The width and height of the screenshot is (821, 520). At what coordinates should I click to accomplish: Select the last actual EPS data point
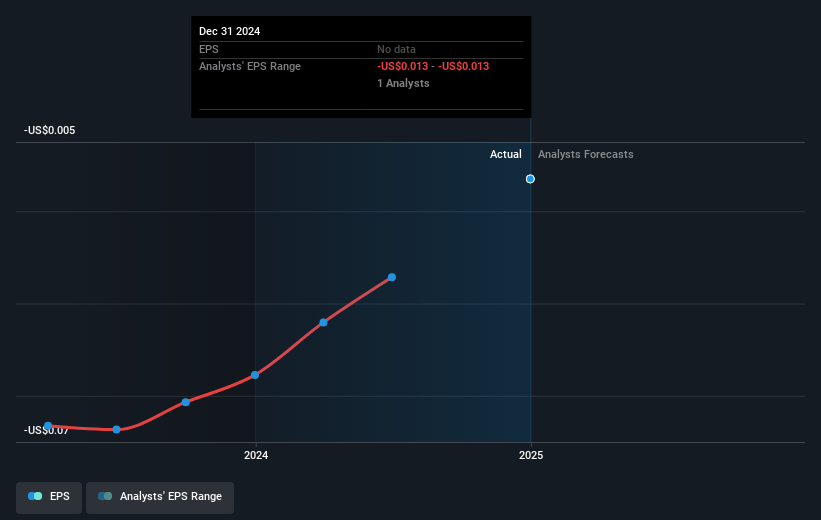(x=392, y=278)
